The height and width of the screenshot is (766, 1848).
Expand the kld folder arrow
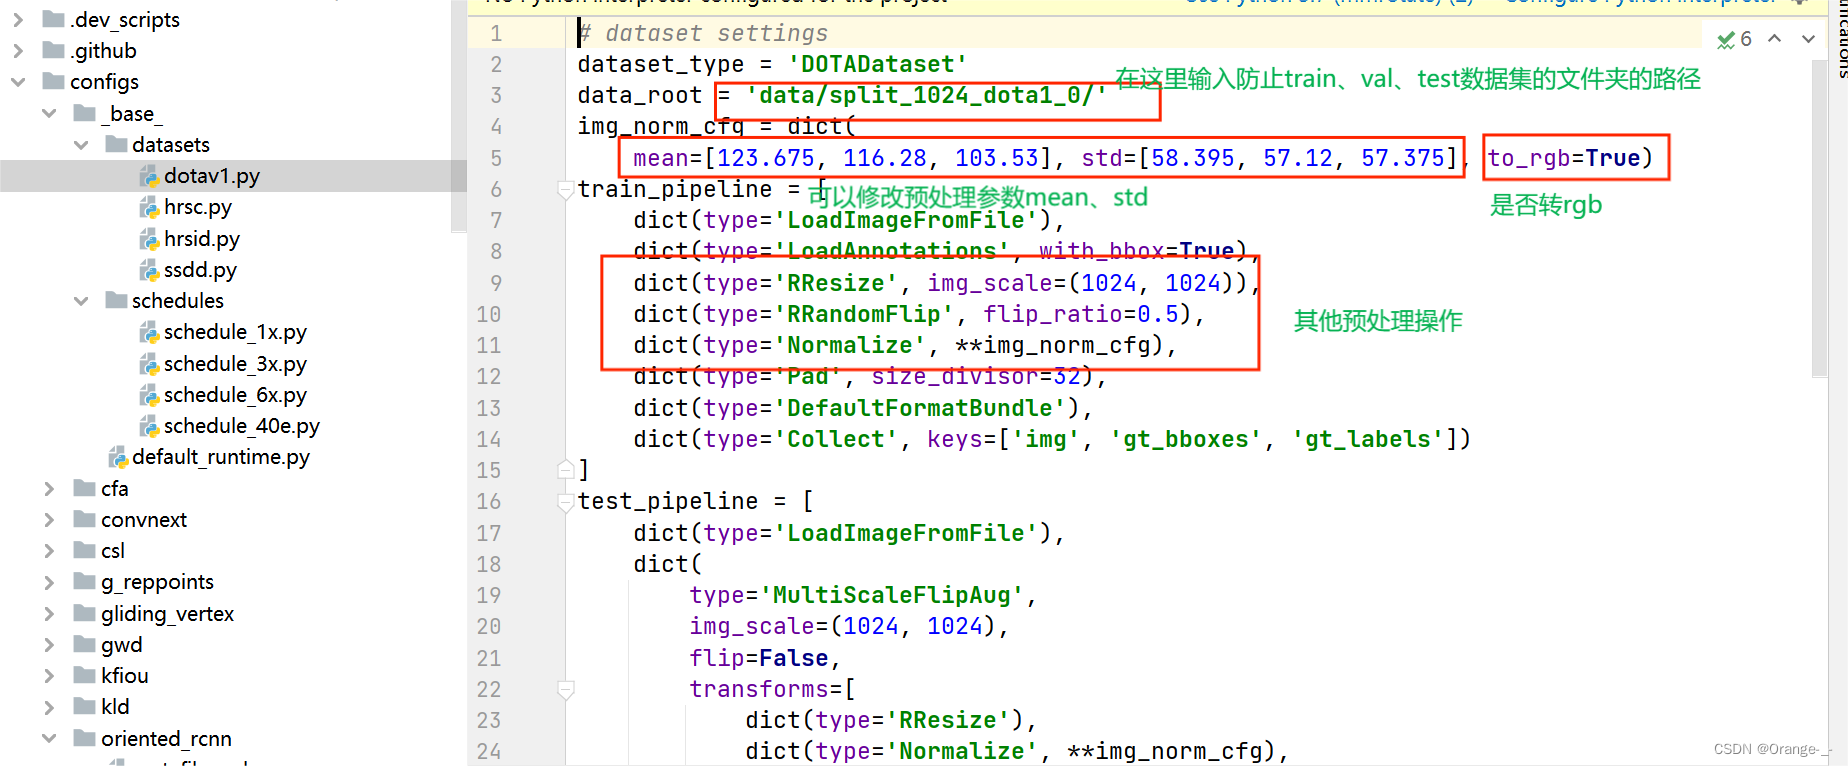point(49,707)
